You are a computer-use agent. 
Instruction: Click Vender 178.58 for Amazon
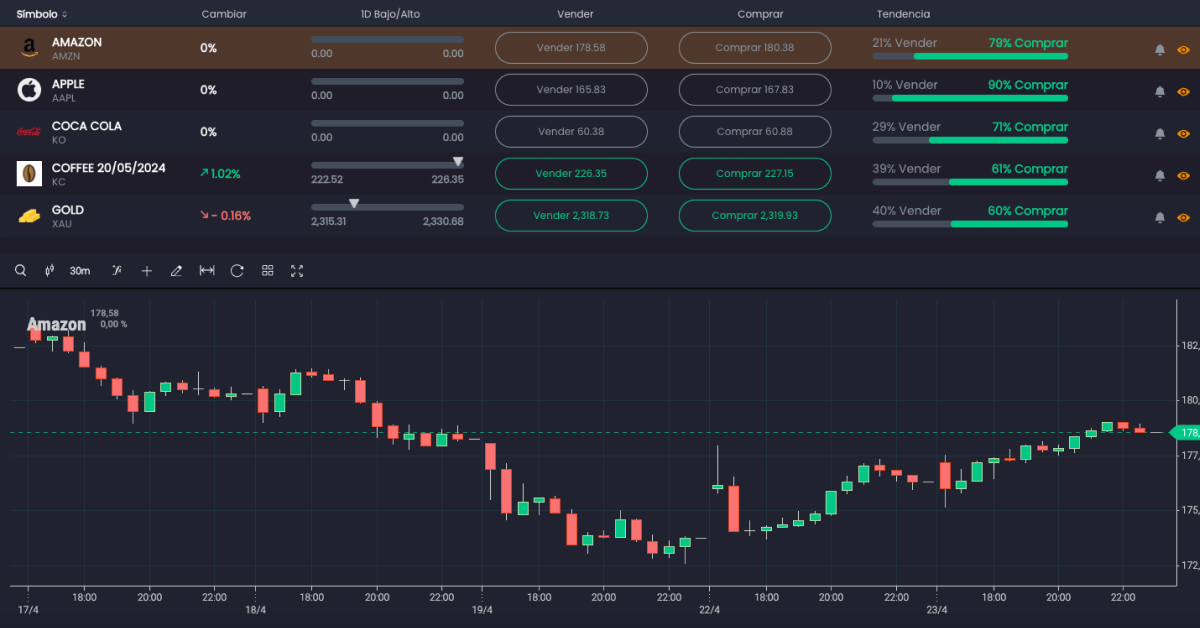(571, 48)
